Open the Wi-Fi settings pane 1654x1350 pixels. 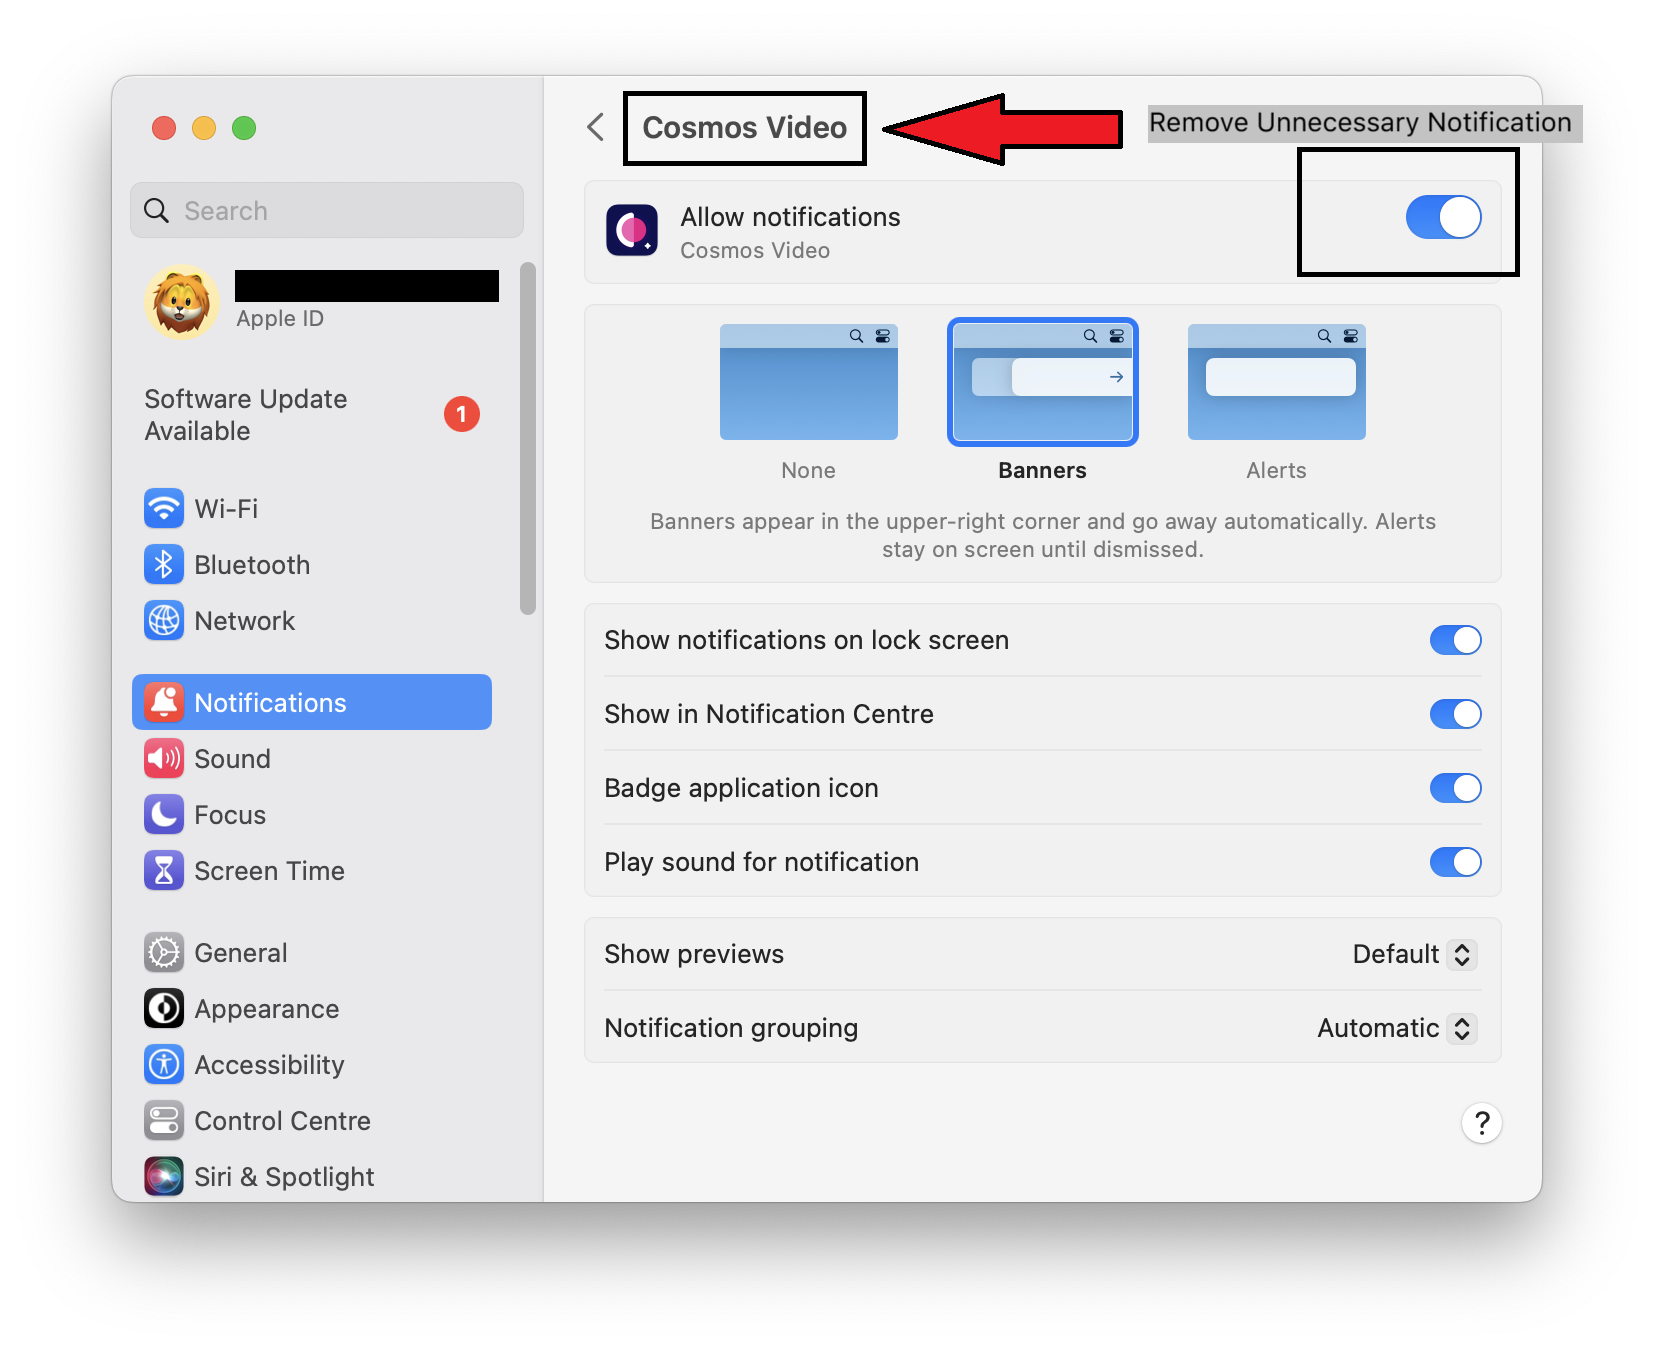click(312, 508)
